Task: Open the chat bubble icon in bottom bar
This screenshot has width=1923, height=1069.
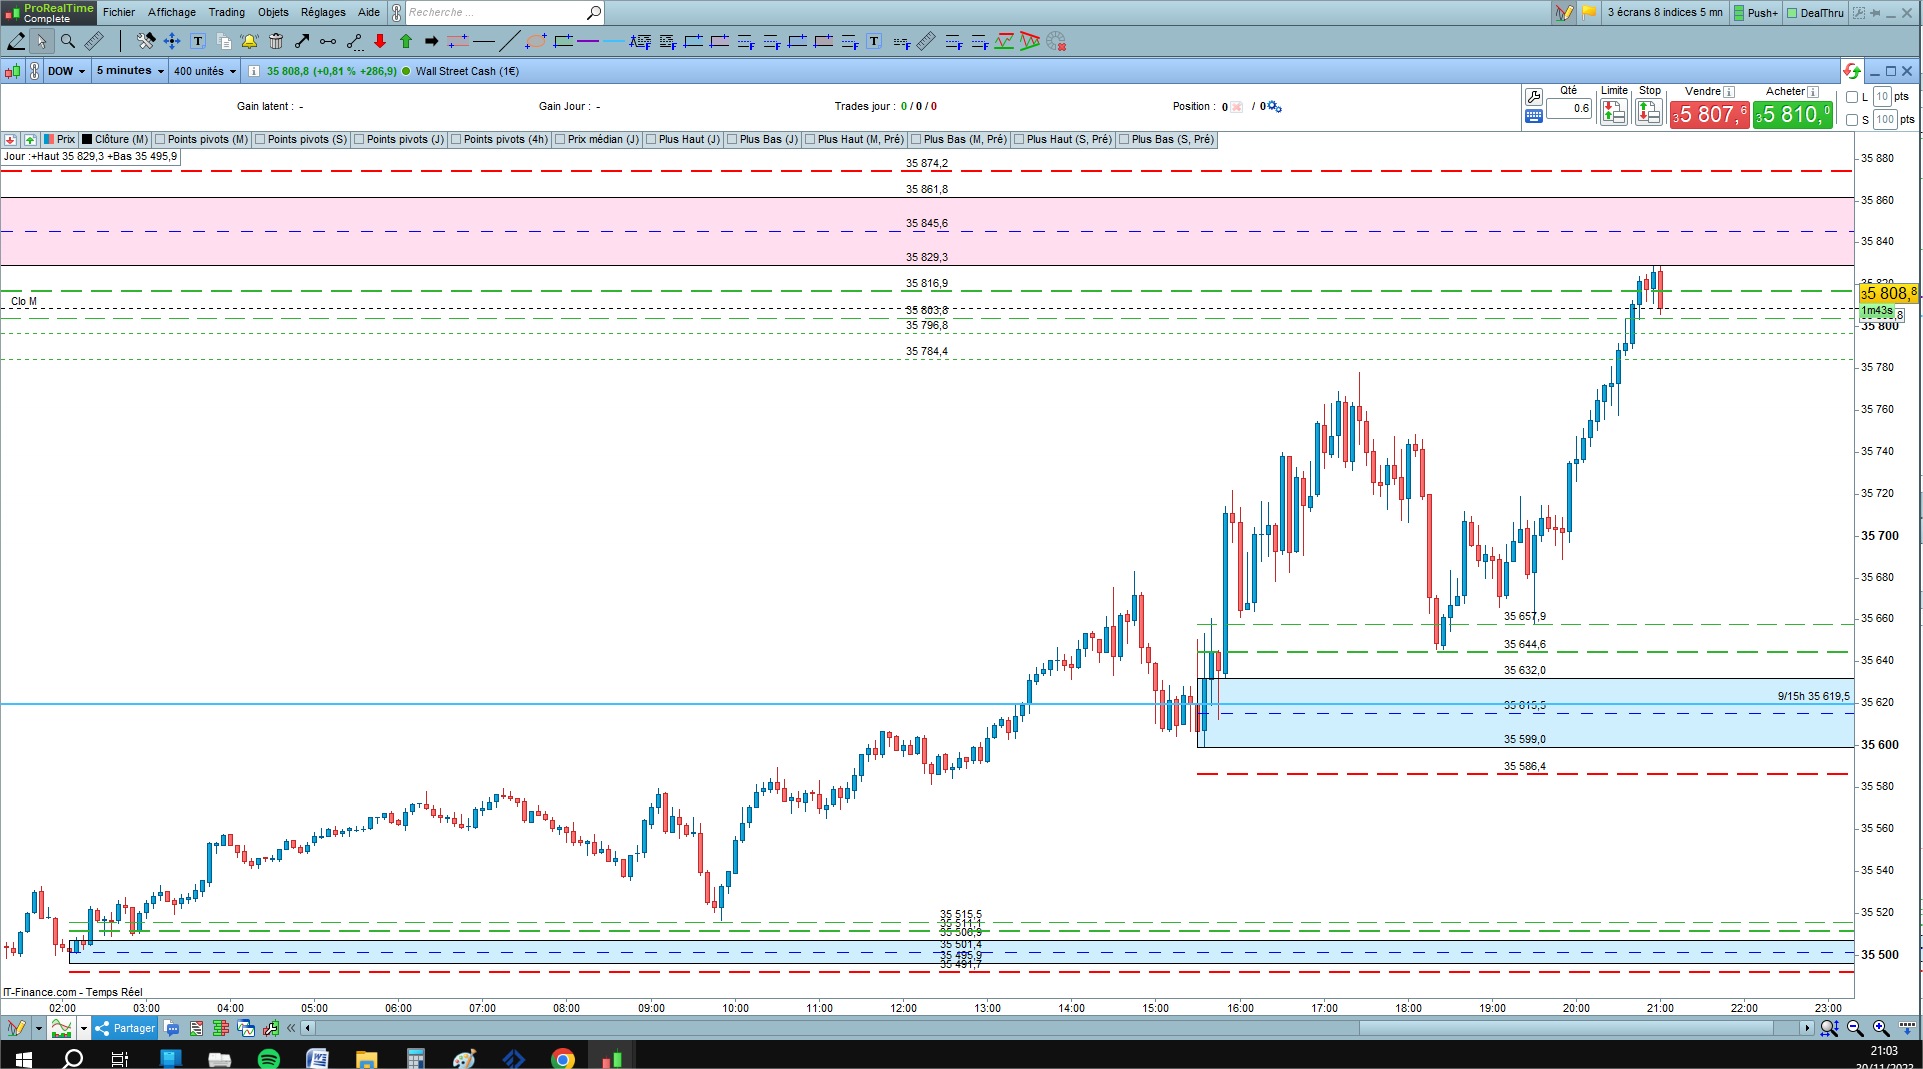Action: 171,1028
